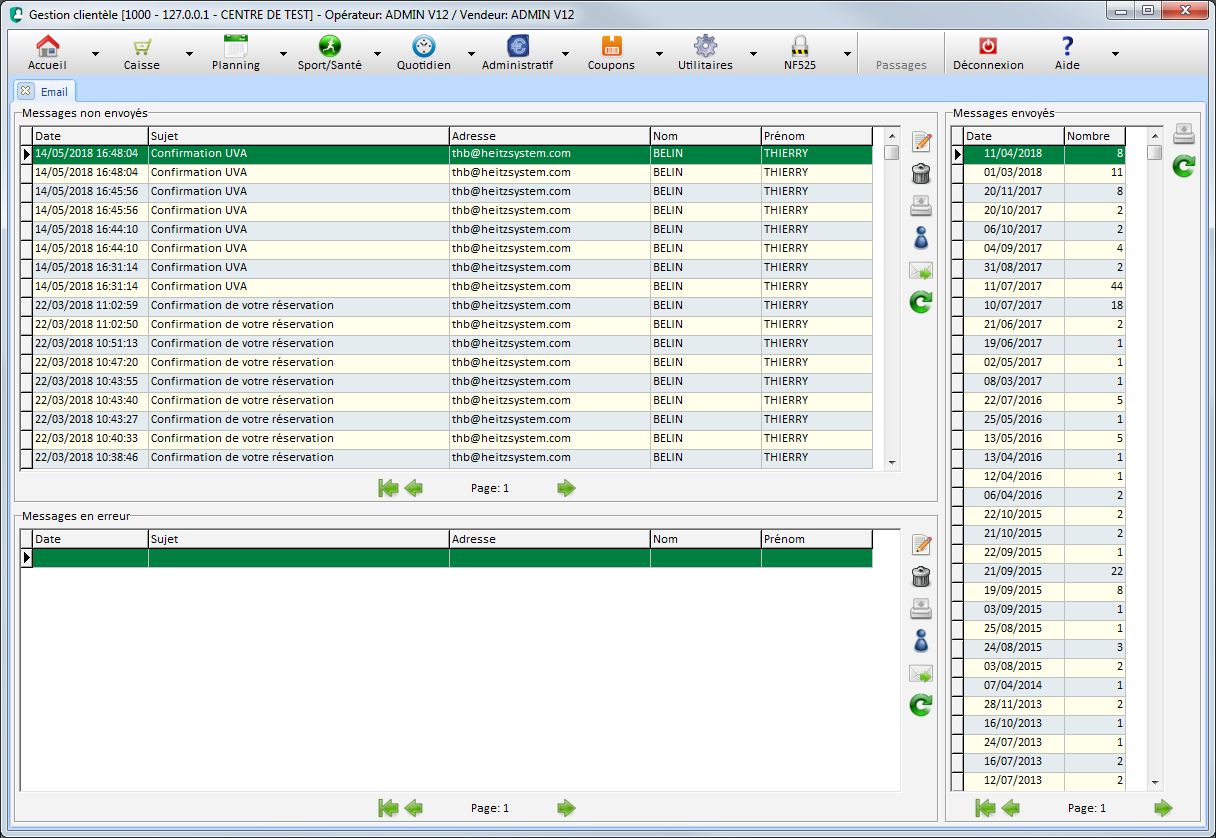
Task: Refresh the sent messages list
Action: (x=1183, y=167)
